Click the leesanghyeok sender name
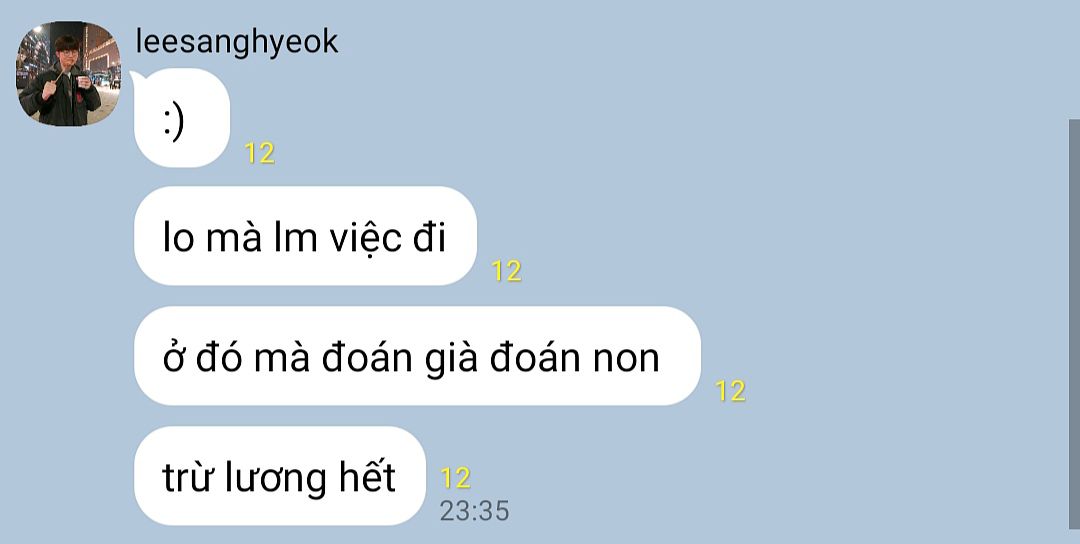 click(237, 42)
